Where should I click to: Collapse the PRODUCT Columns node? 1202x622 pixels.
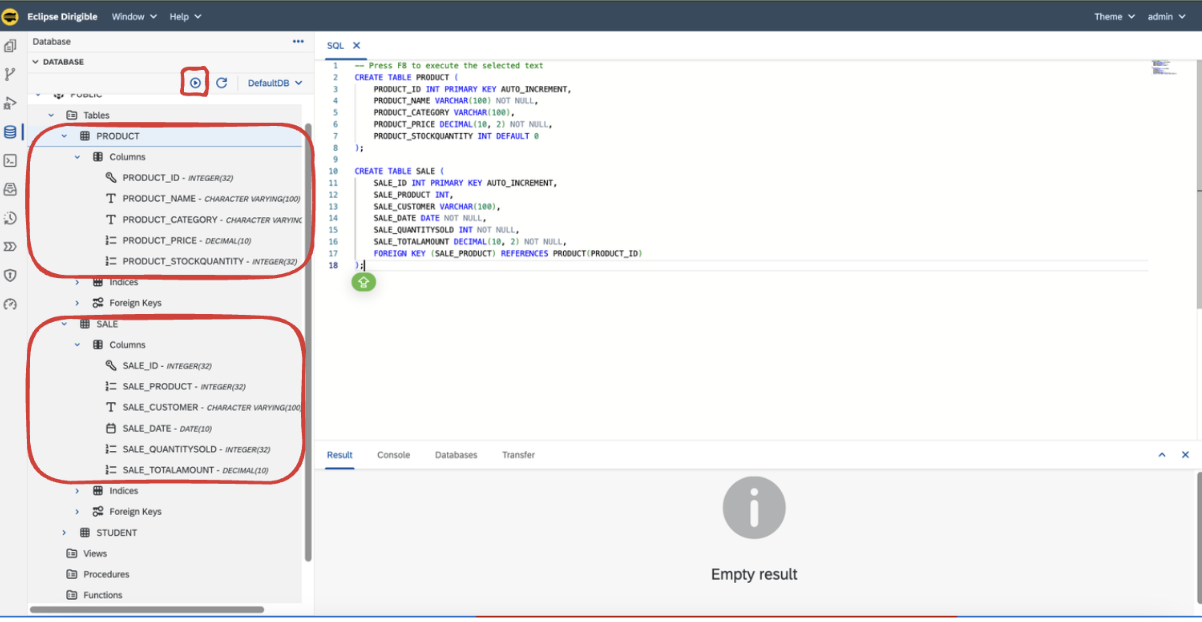[77, 157]
